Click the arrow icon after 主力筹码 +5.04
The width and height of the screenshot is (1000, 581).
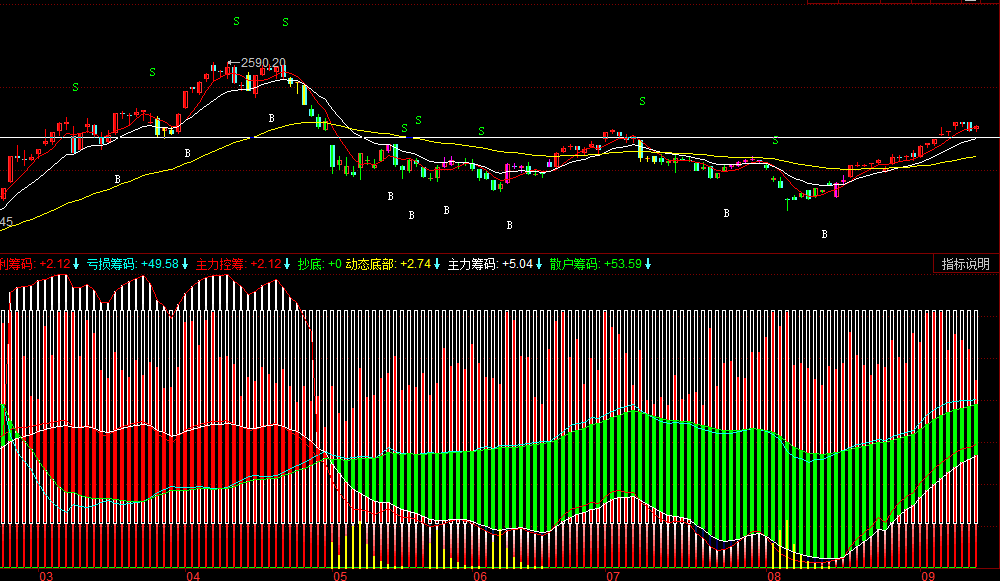point(539,264)
